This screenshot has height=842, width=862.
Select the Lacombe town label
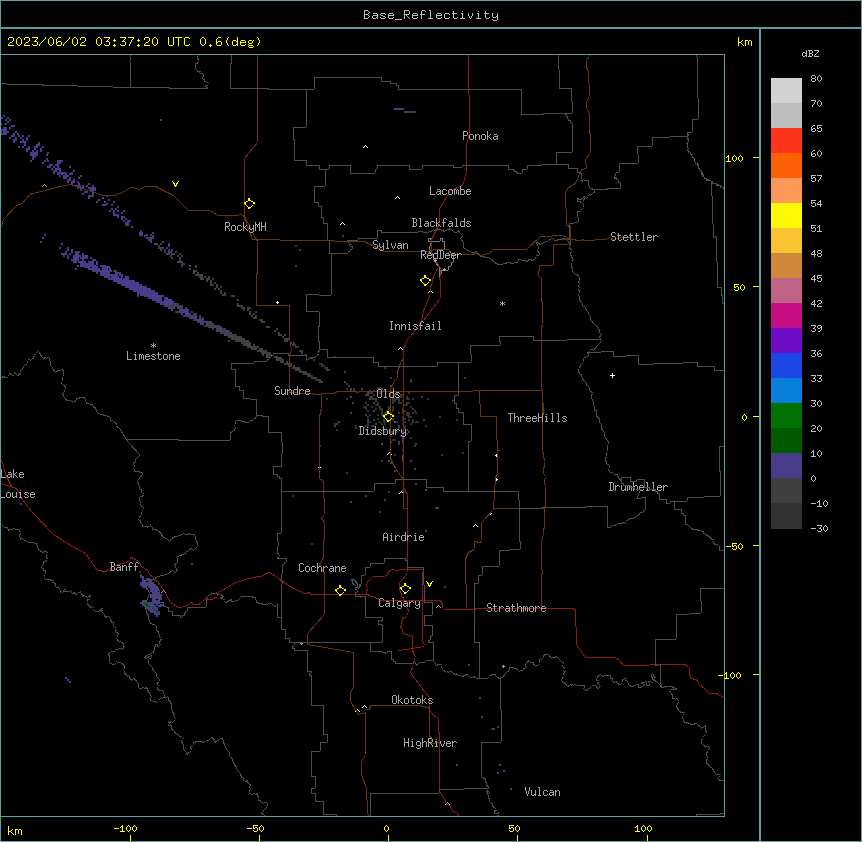coord(450,191)
